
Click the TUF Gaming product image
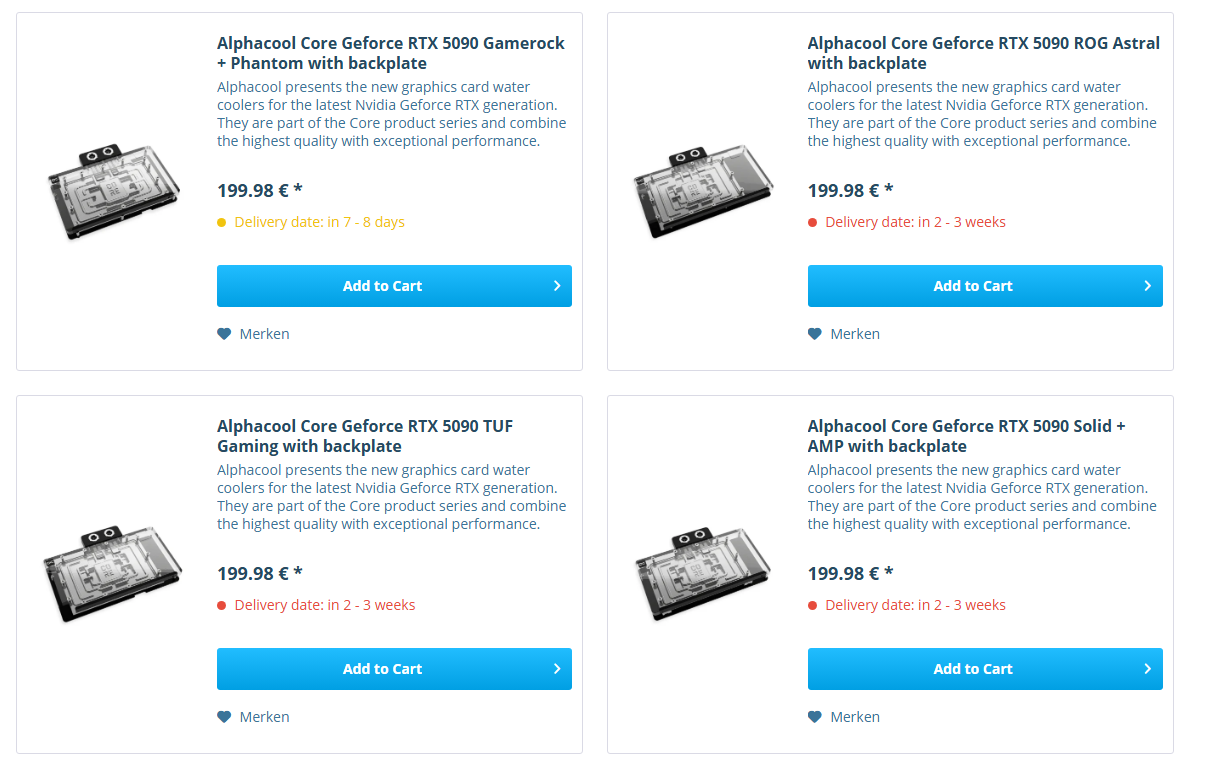pos(112,574)
